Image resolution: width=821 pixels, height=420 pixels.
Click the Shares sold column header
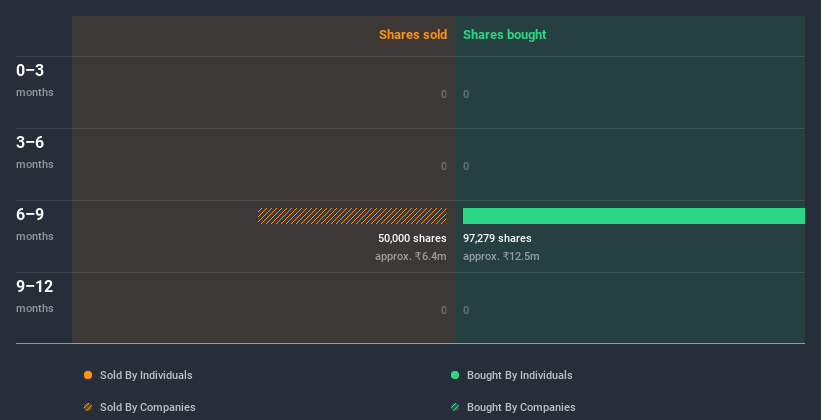[413, 35]
